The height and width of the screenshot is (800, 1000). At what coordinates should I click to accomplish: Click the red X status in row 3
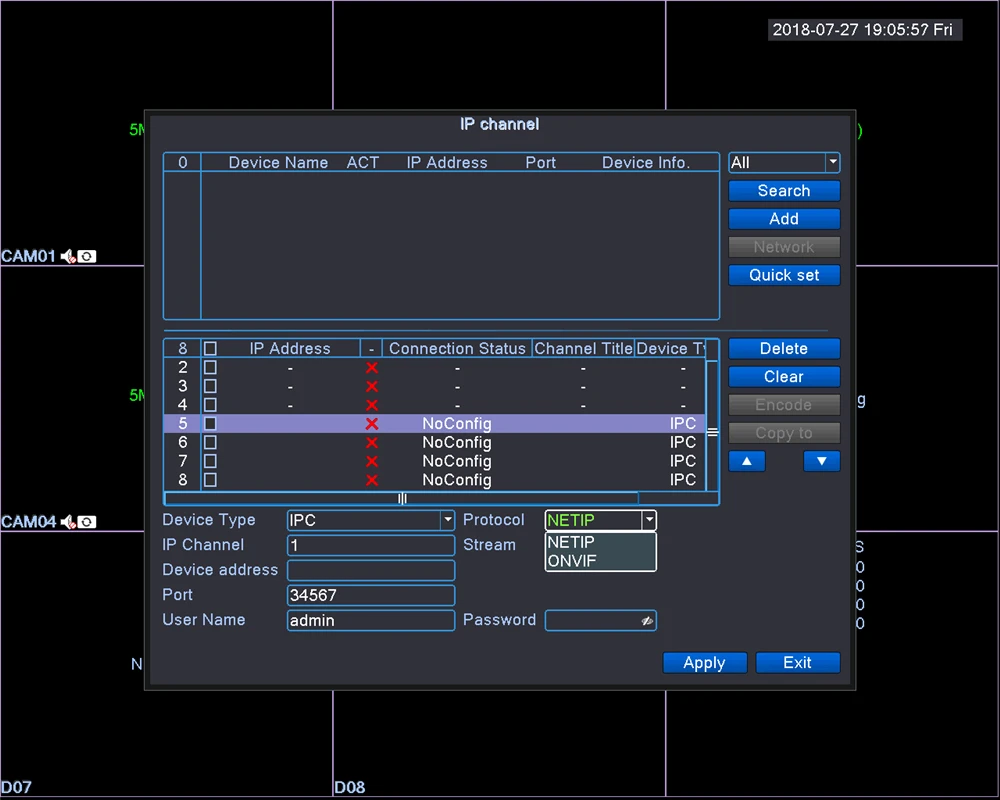point(372,387)
